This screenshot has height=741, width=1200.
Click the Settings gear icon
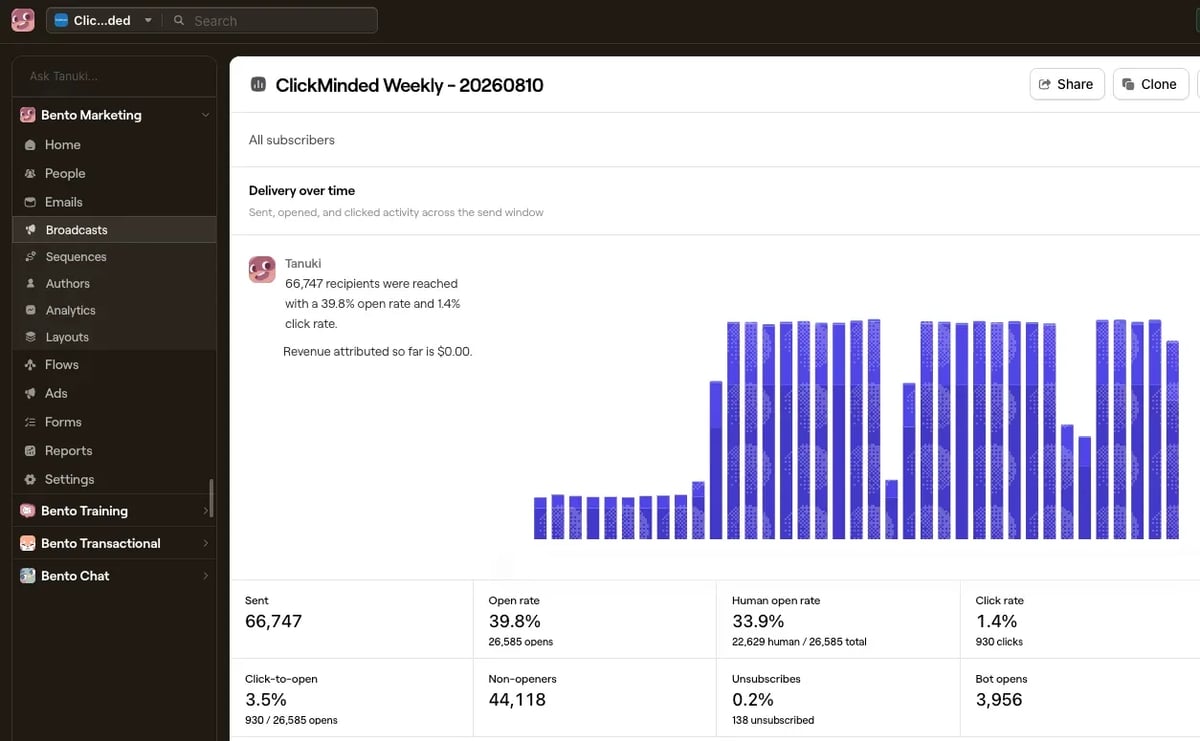tap(30, 480)
